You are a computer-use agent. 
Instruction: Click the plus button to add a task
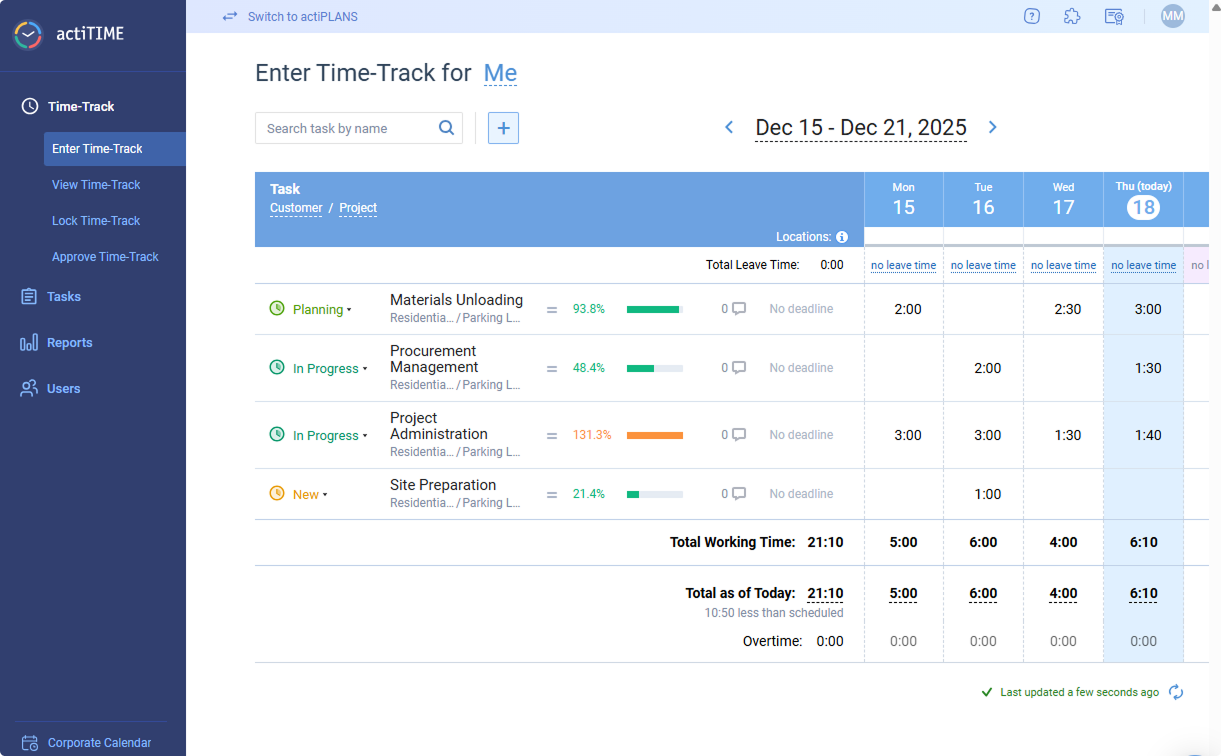click(503, 128)
